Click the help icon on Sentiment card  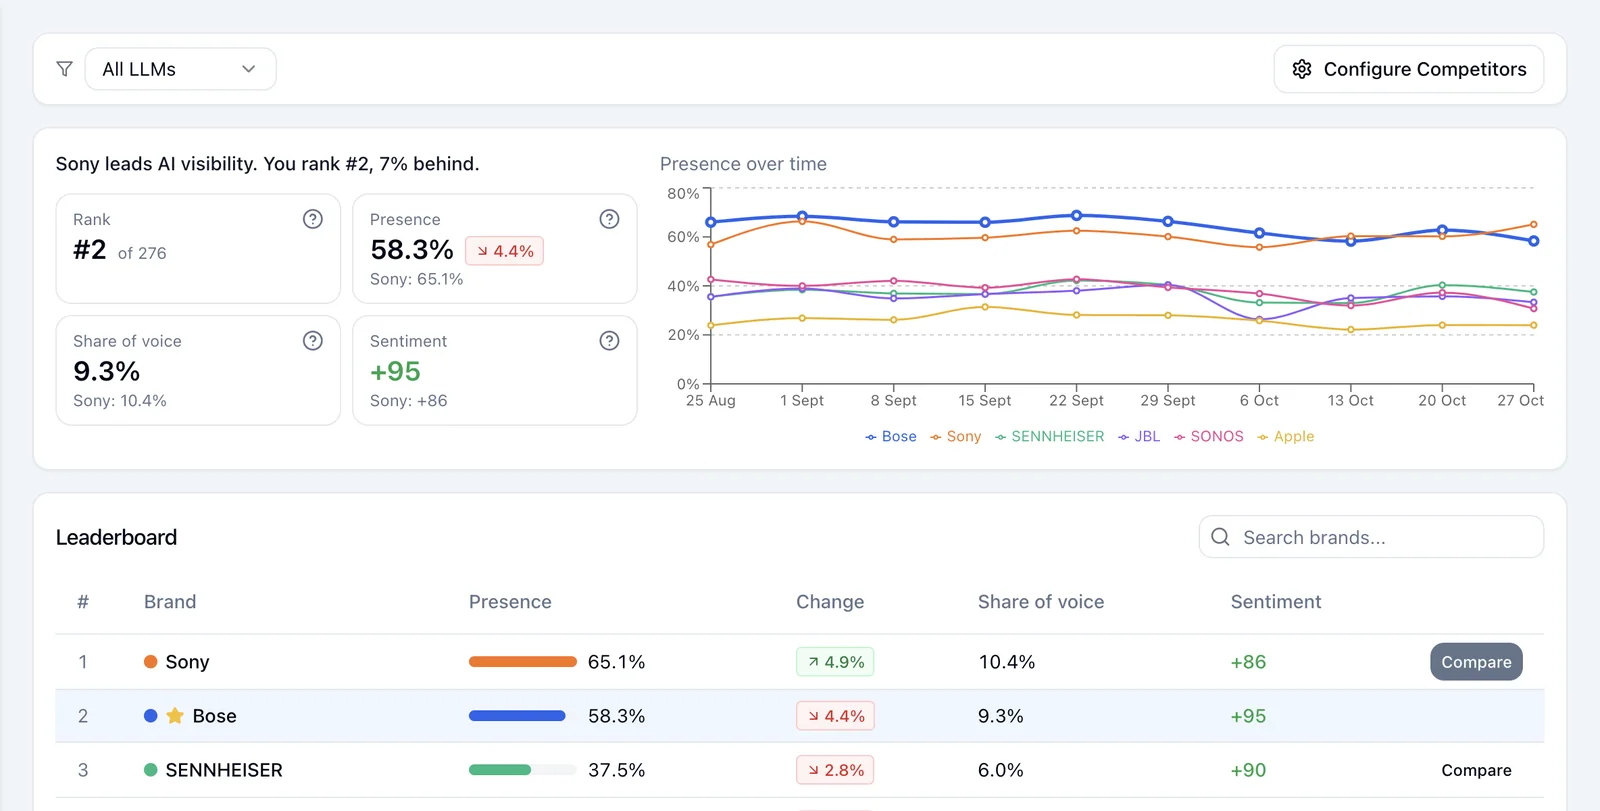[609, 341]
